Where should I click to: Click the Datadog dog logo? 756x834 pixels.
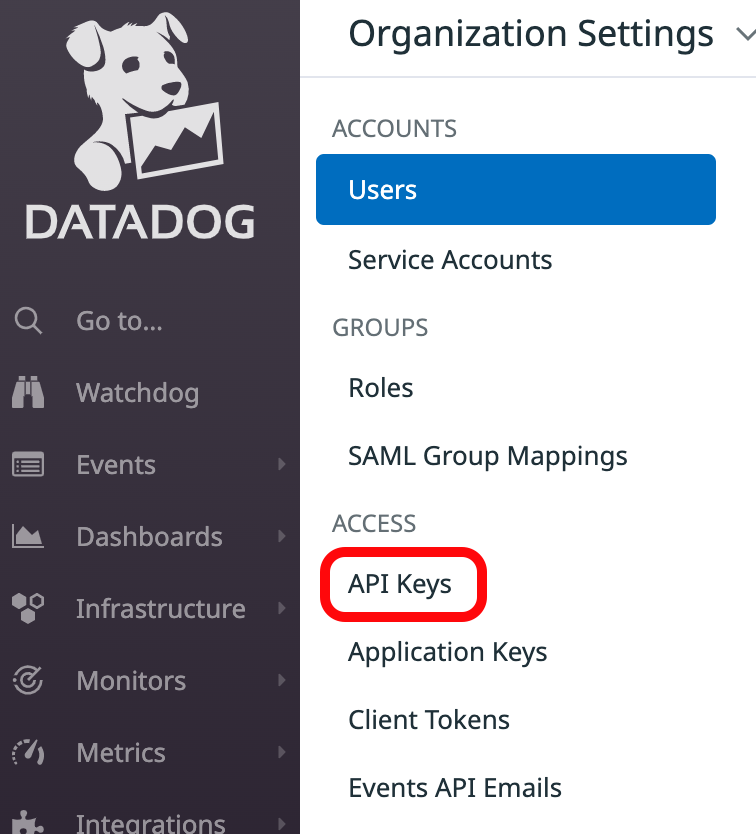click(140, 100)
